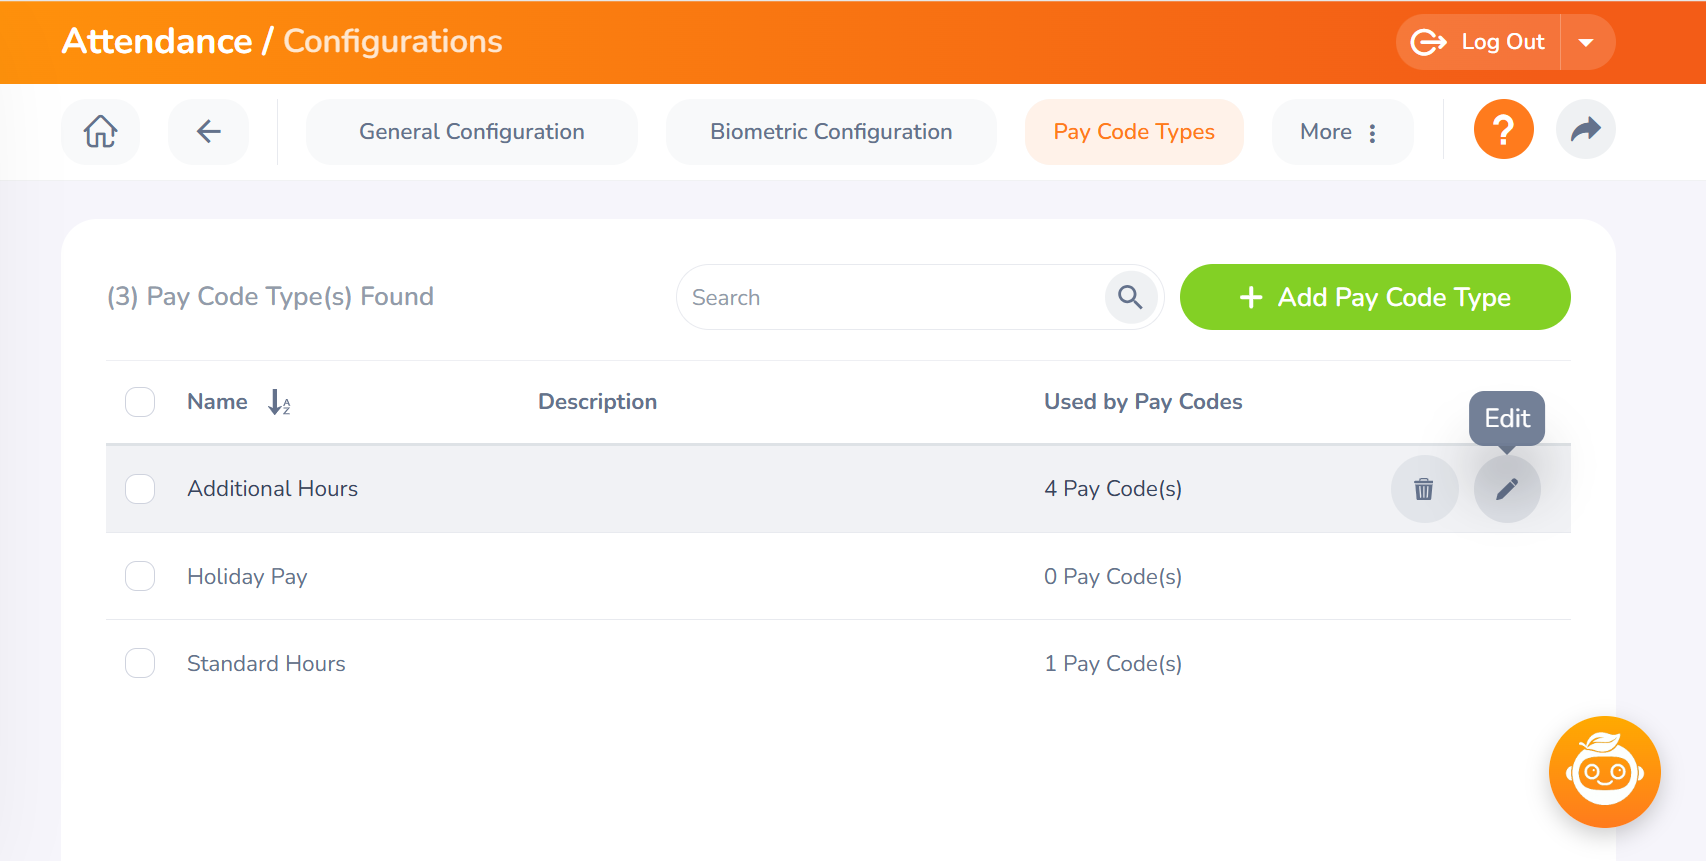Click the back arrow button

tap(208, 131)
